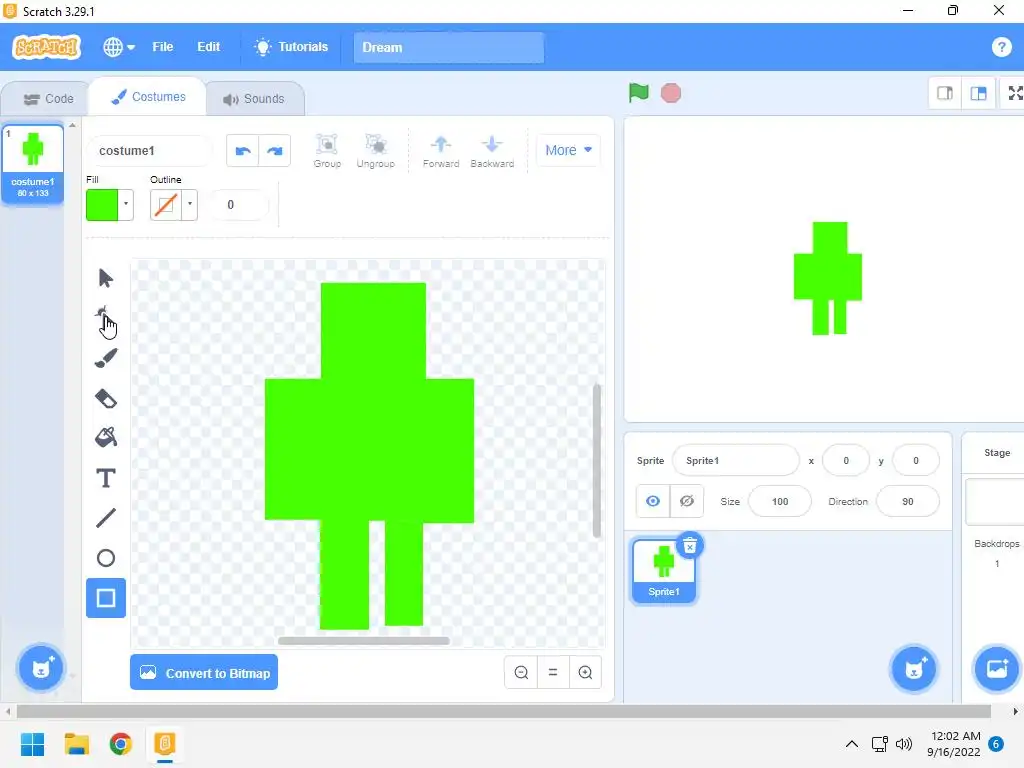The width and height of the screenshot is (1024, 768).
Task: Select Sprite1 thumbnail in sprite pane
Action: pyautogui.click(x=664, y=571)
